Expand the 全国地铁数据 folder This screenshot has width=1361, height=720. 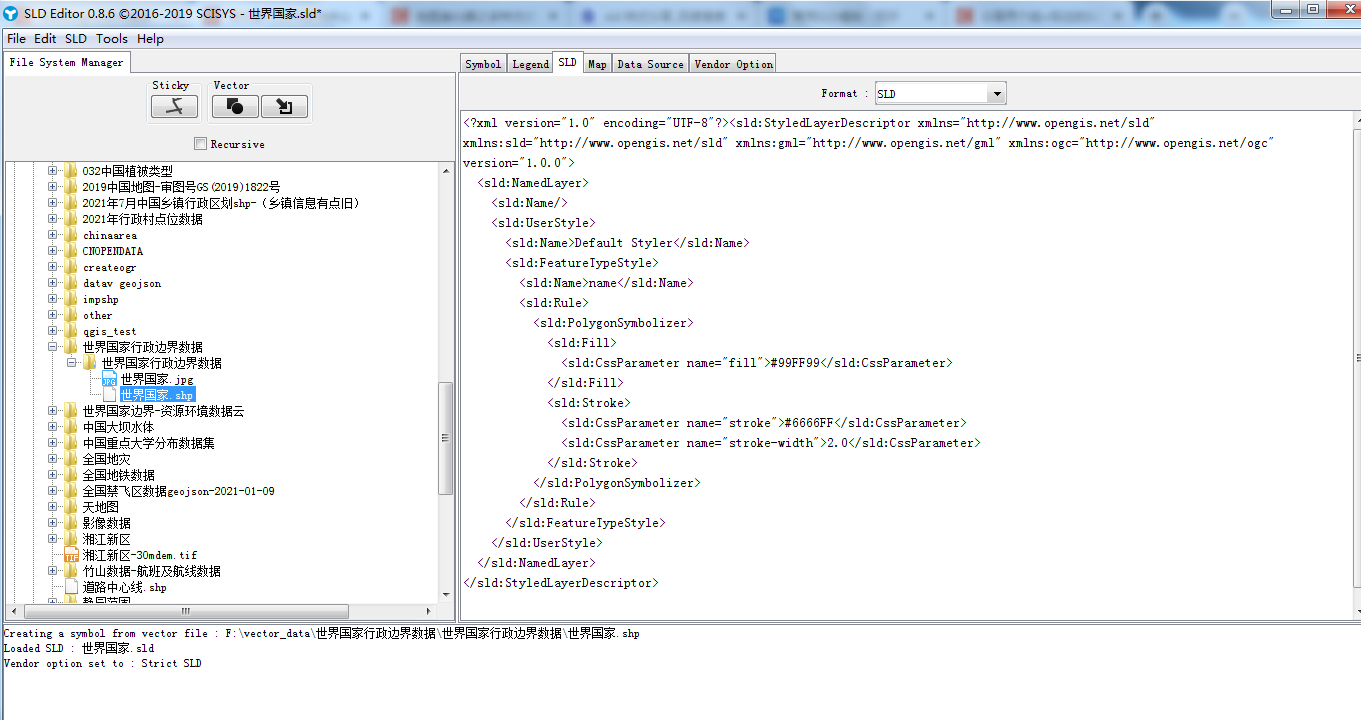point(53,475)
